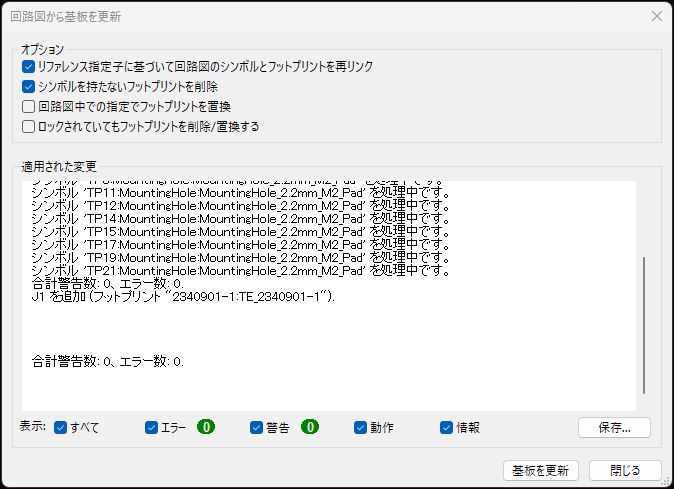Toggle the すべて display filter checkbox
674x489 pixels.
click(x=61, y=427)
